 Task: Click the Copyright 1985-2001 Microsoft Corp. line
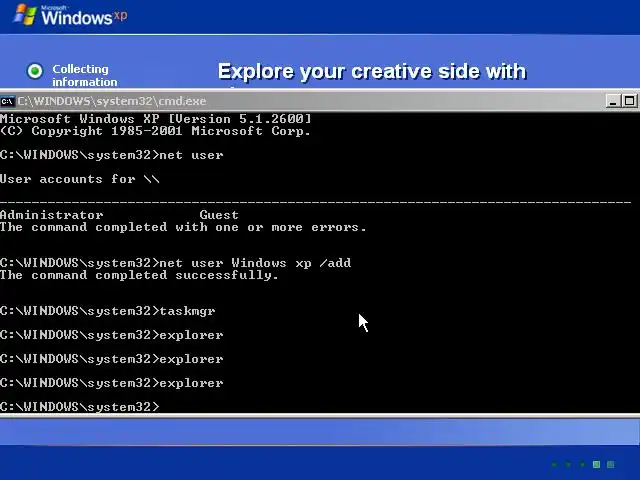tap(155, 131)
